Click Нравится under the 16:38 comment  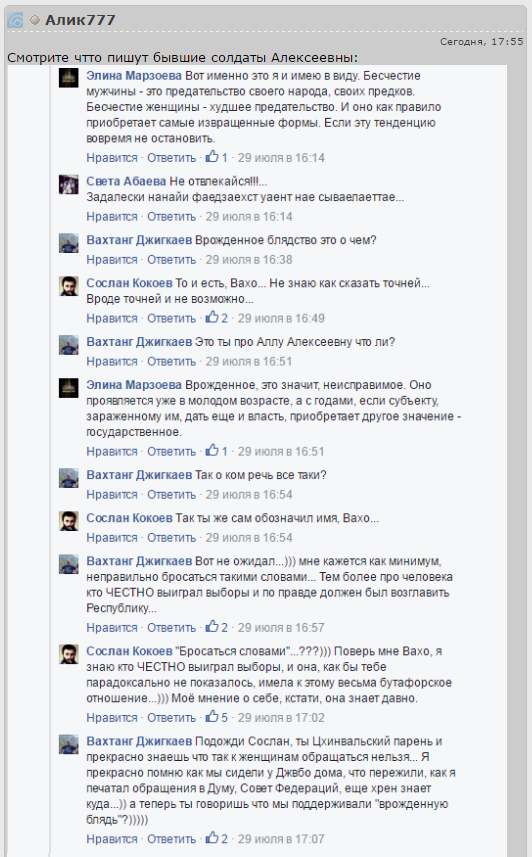(x=112, y=260)
